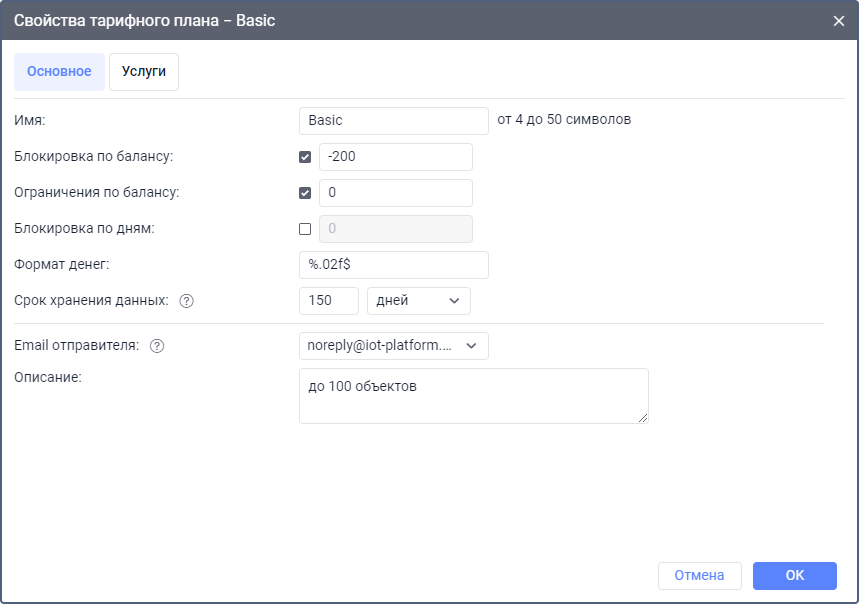Image resolution: width=859 pixels, height=604 pixels.
Task: Click the Описание text area
Action: coord(473,395)
